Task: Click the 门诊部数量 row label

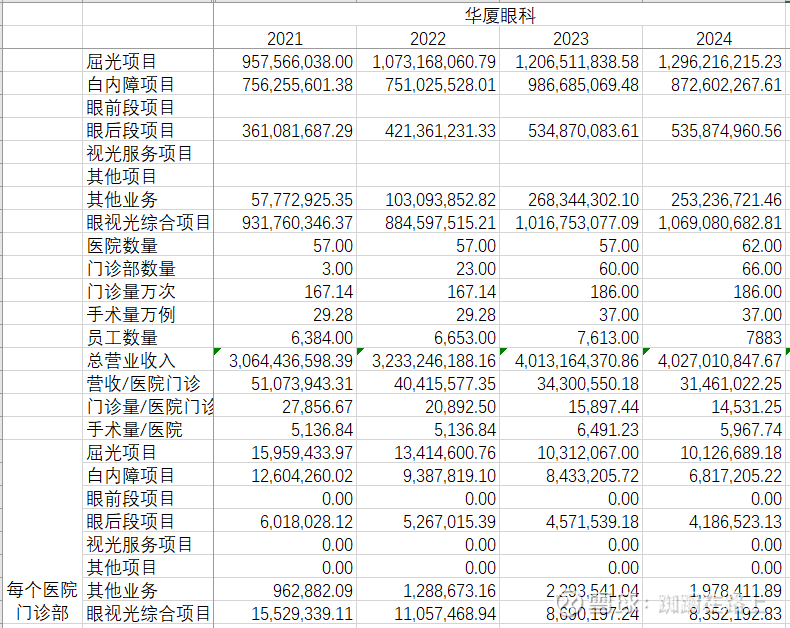Action: (x=148, y=268)
